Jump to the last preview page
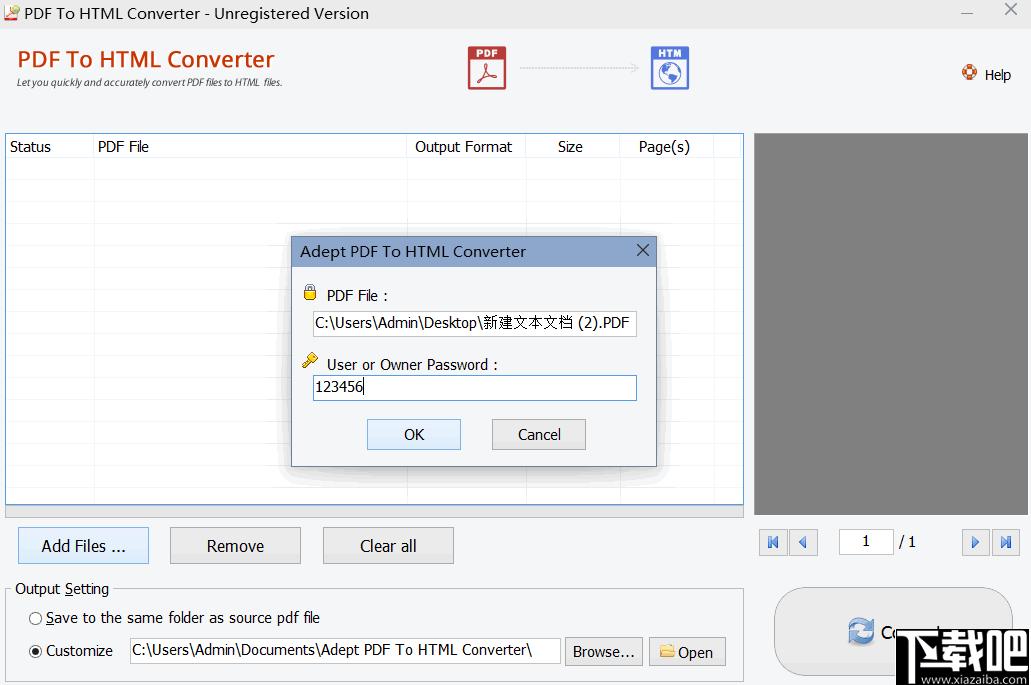Screen dimensions: 1031x685 [1005, 542]
